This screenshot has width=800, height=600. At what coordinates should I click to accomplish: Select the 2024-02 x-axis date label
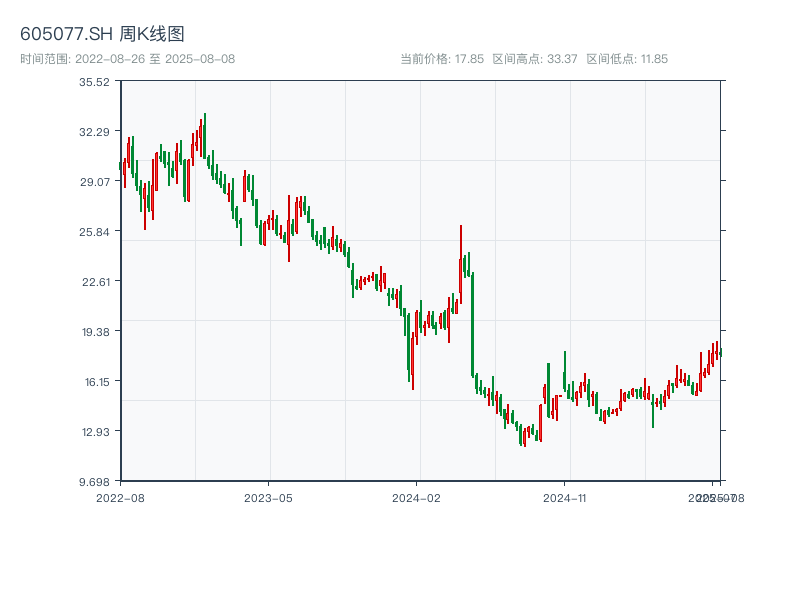[x=417, y=497]
